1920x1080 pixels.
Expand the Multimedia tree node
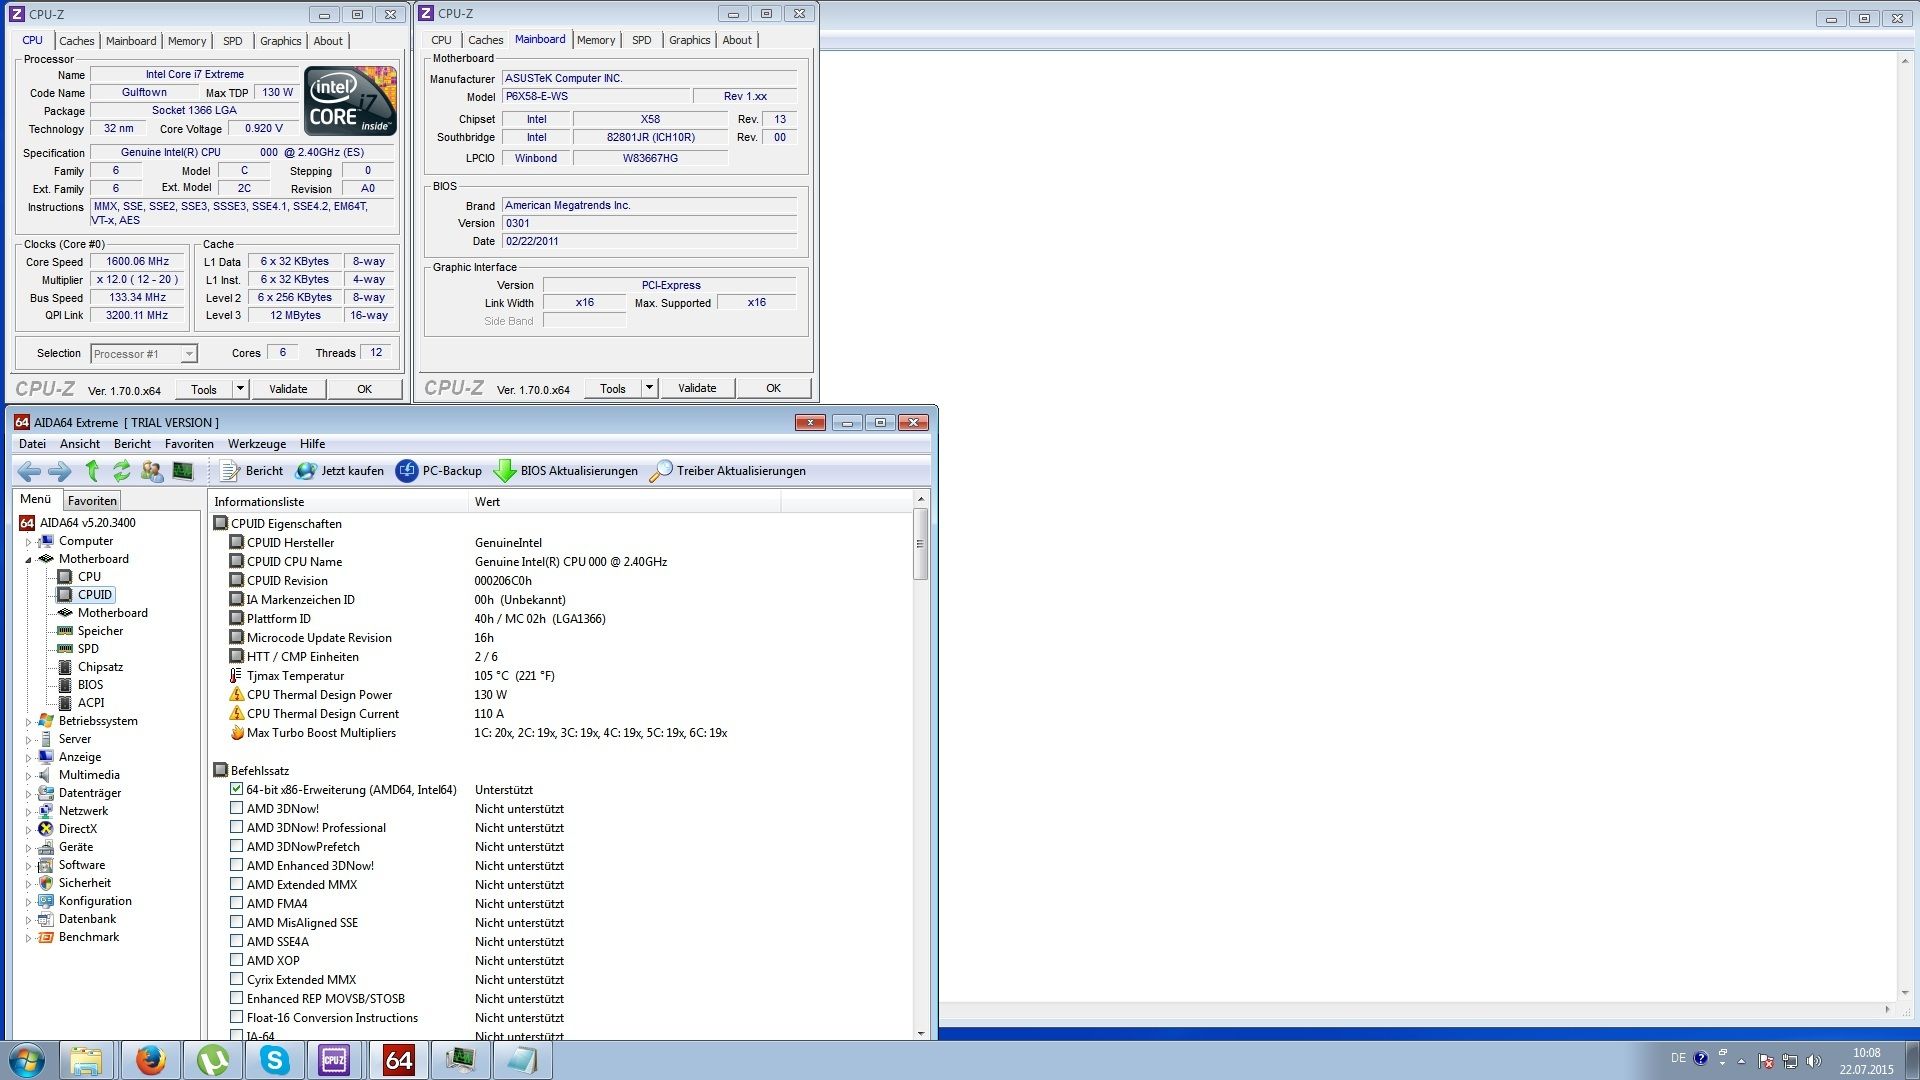[28, 776]
